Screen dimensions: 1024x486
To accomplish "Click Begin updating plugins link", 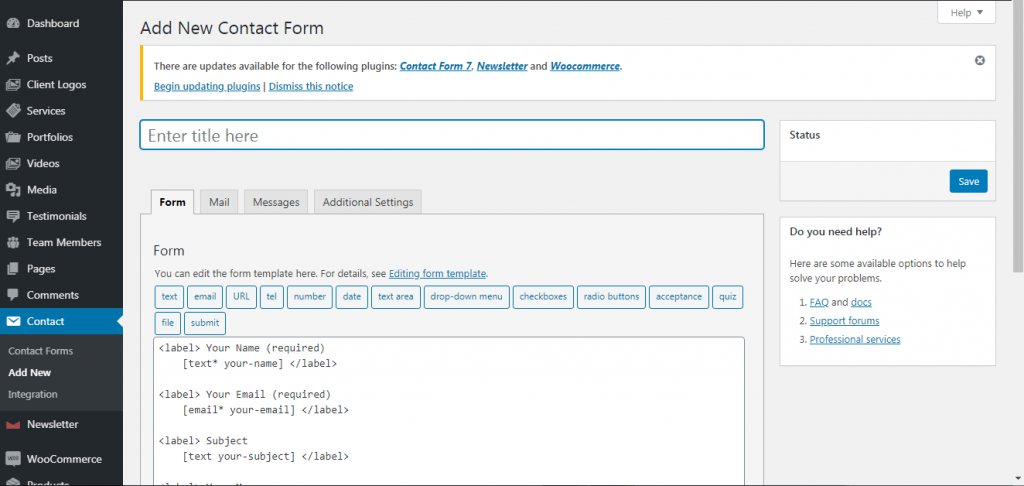I will 207,86.
